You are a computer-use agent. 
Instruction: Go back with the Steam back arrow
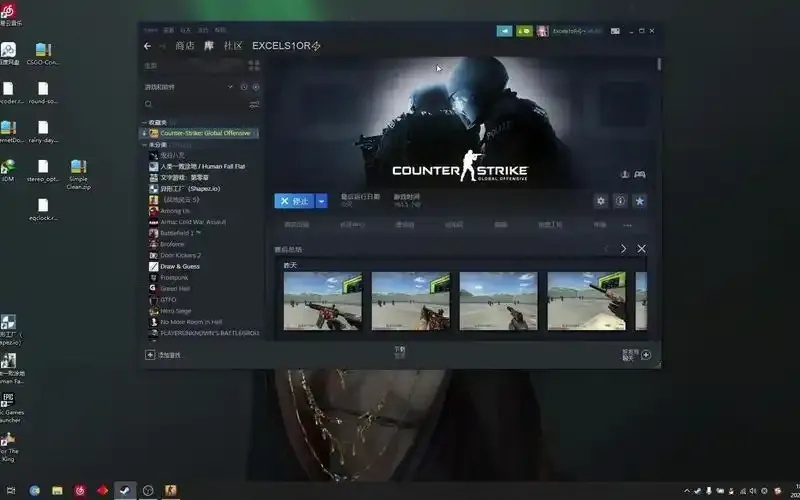click(147, 46)
